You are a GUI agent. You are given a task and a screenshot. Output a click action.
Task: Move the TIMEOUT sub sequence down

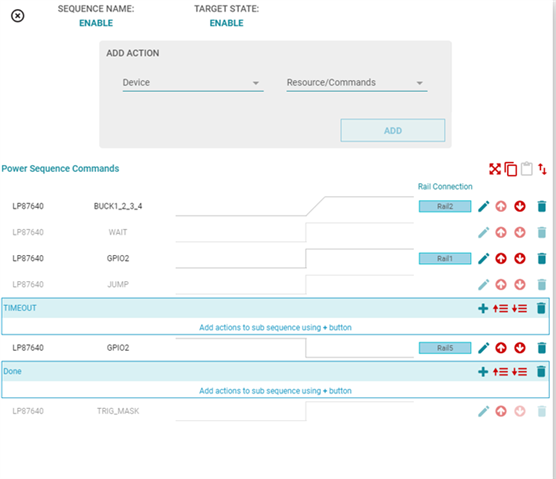pyautogui.click(x=519, y=308)
